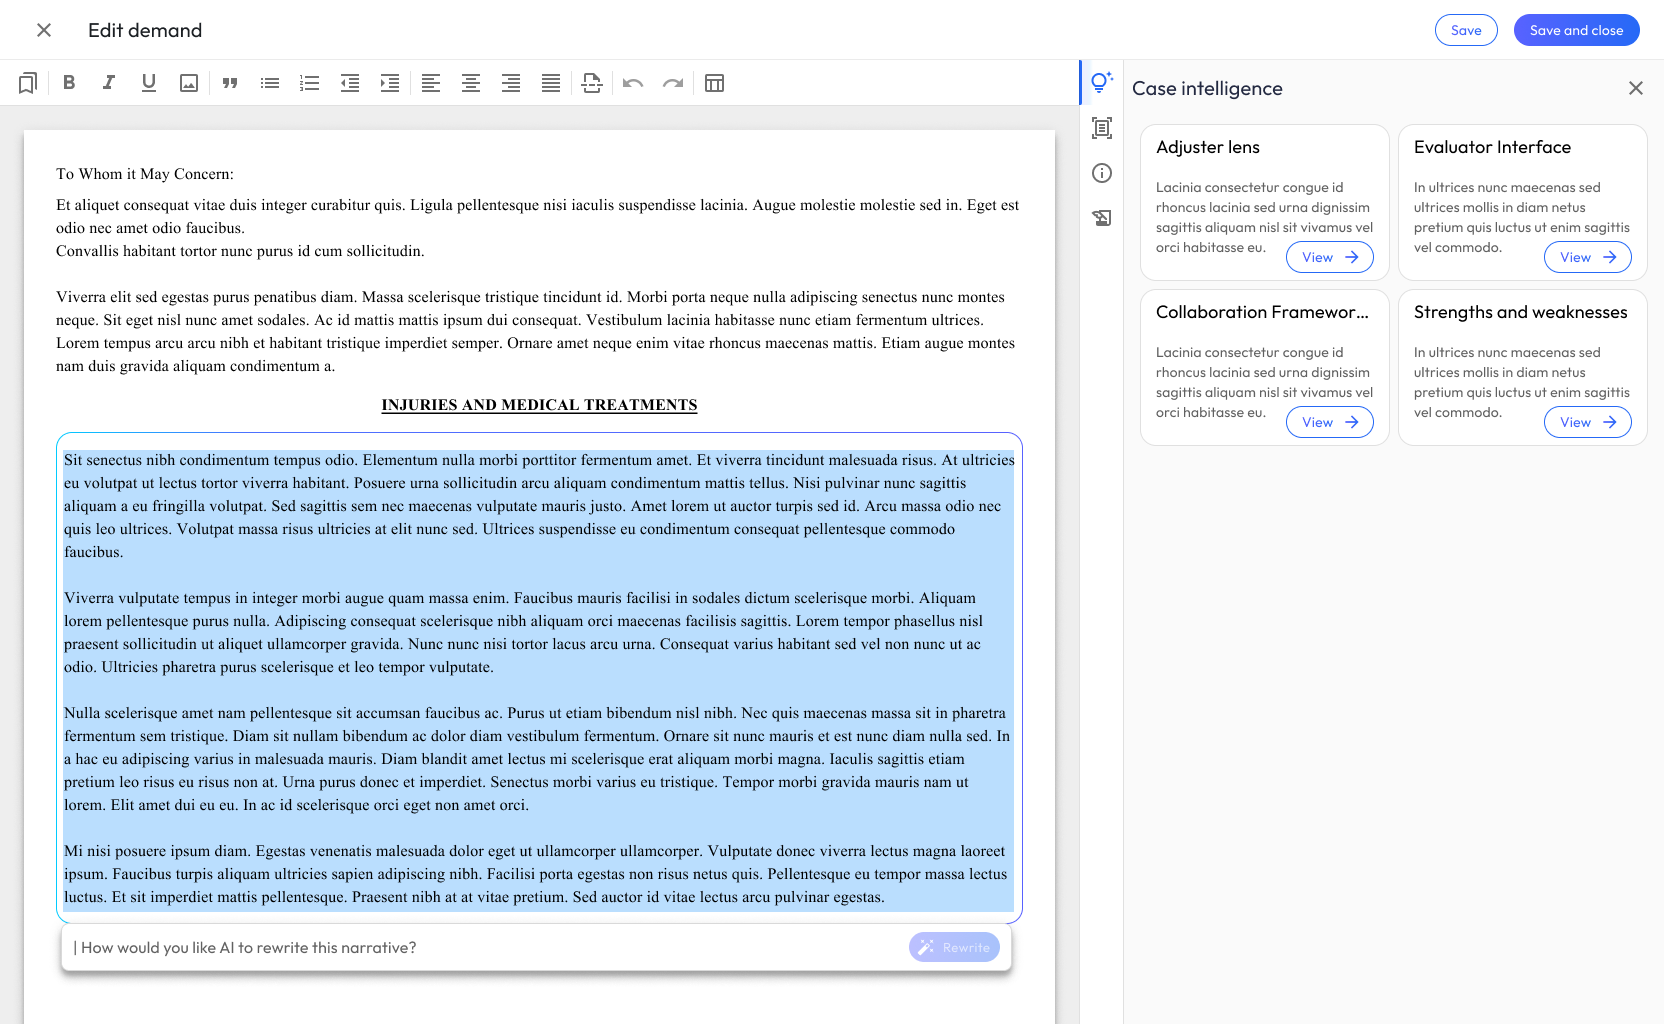1664x1024 pixels.
Task: Justify the text alignment
Action: (x=551, y=83)
